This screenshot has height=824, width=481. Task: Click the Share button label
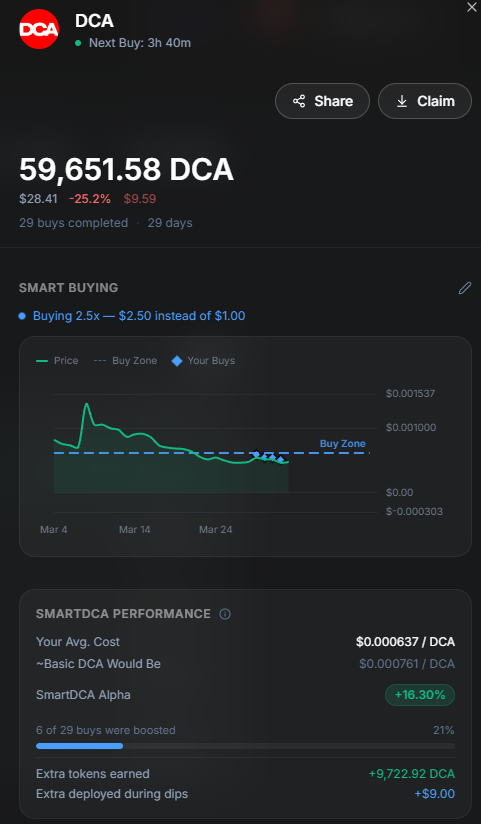[333, 101]
